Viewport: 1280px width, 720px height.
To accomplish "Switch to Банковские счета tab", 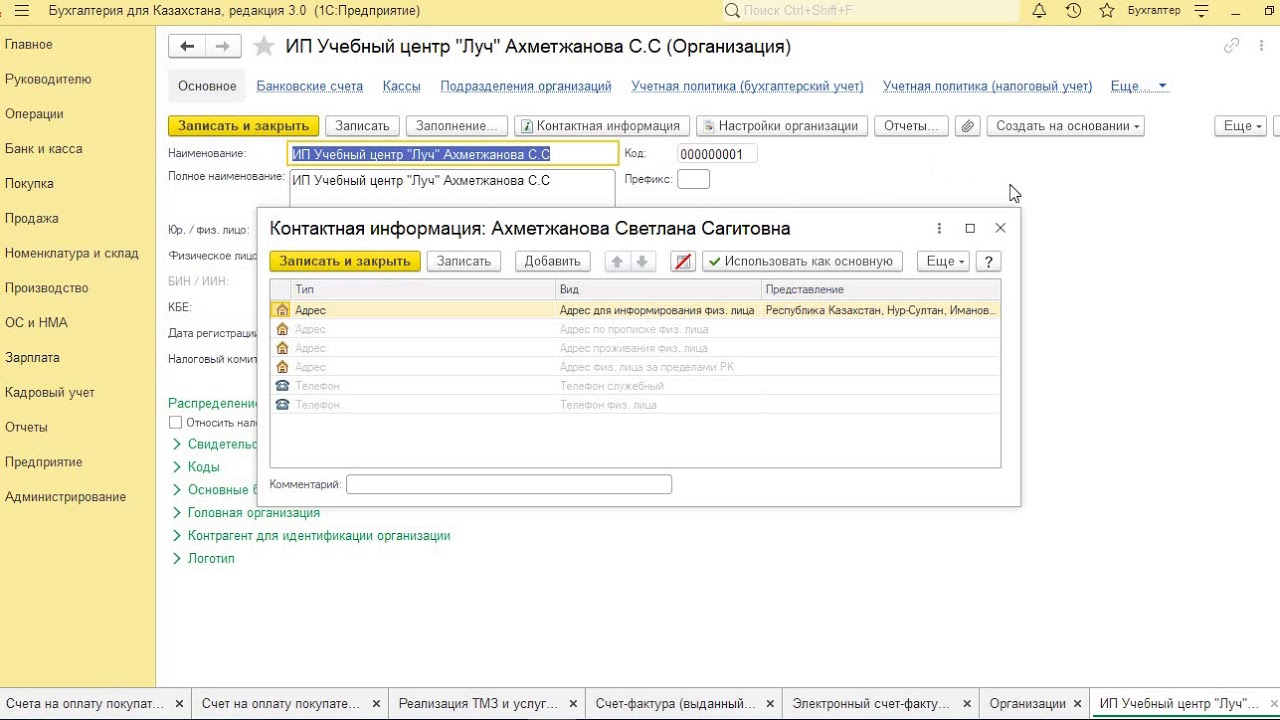I will pos(310,86).
